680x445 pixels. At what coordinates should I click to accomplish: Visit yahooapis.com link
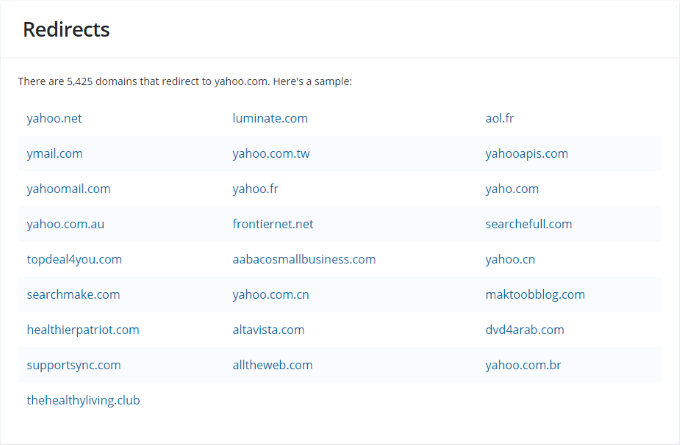coord(526,153)
